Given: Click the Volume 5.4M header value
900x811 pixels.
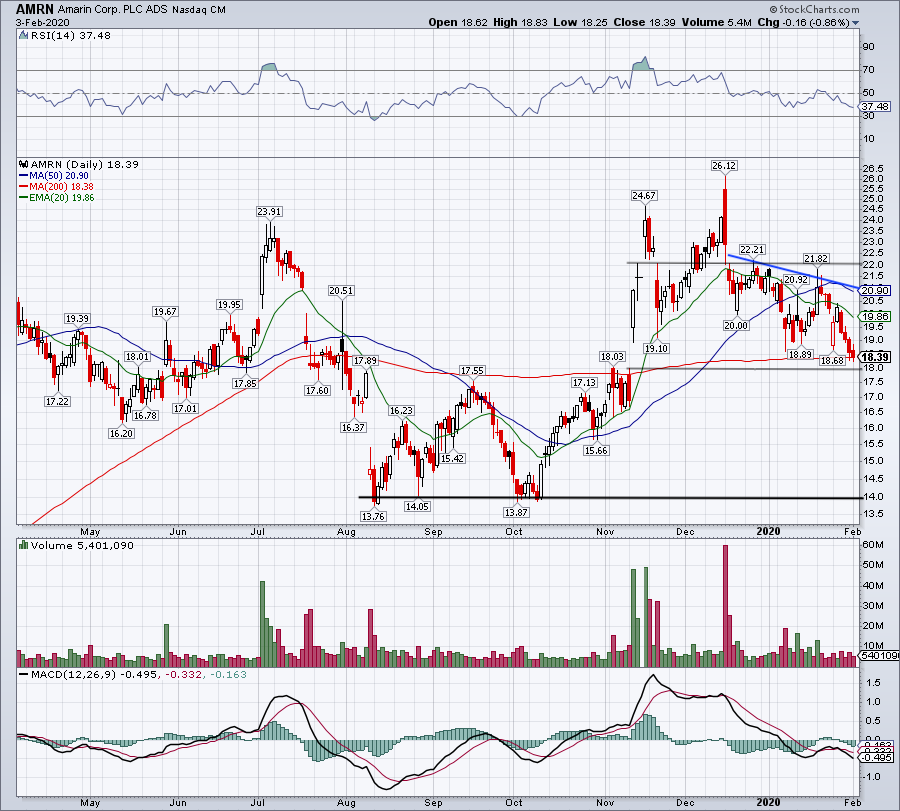Looking at the screenshot, I should point(717,22).
